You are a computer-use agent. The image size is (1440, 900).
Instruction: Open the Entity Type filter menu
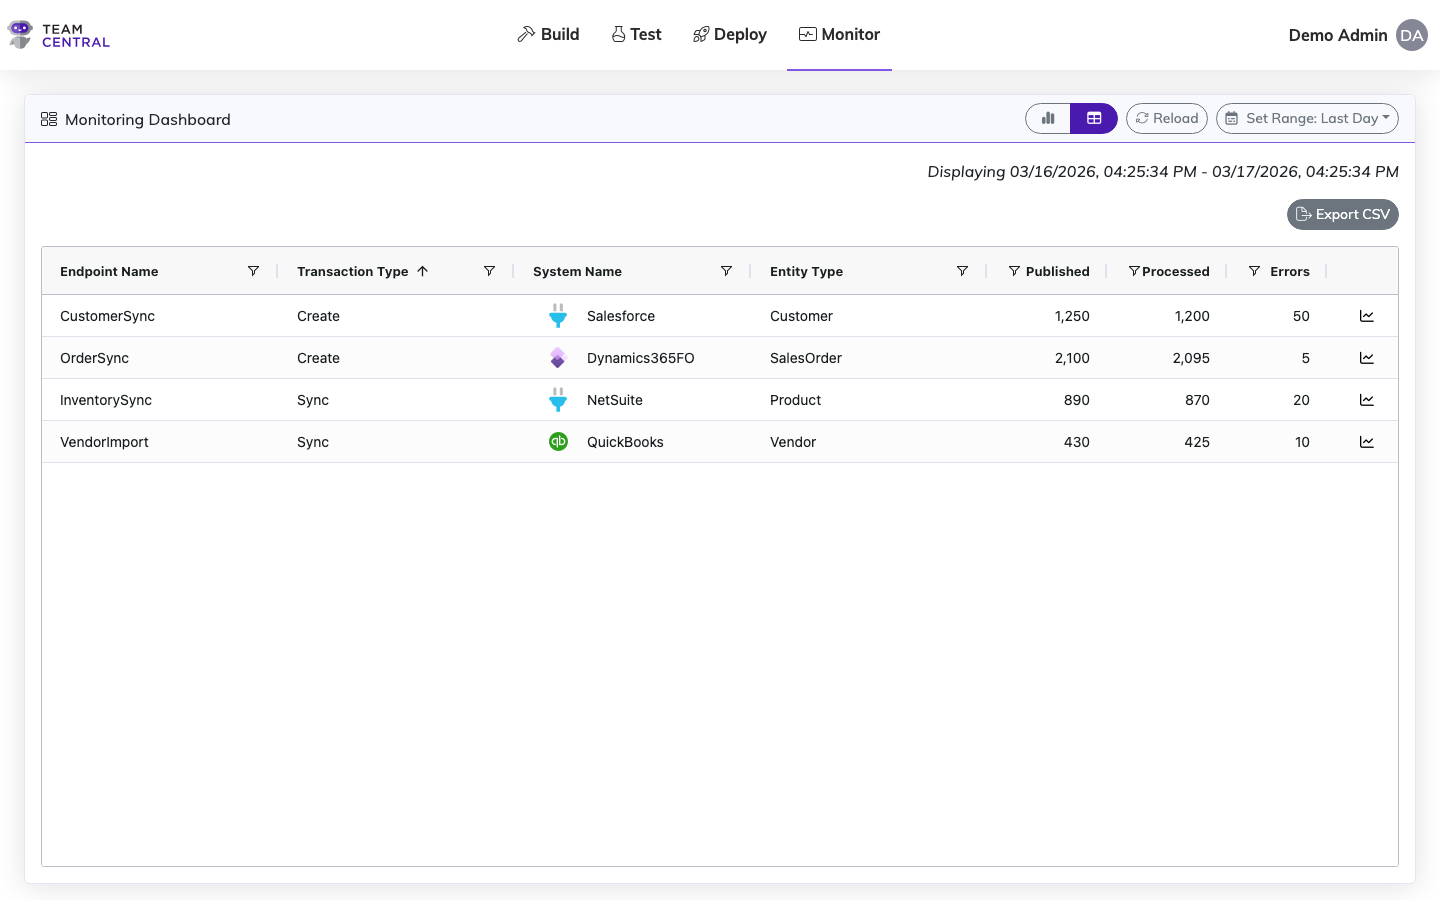point(962,270)
